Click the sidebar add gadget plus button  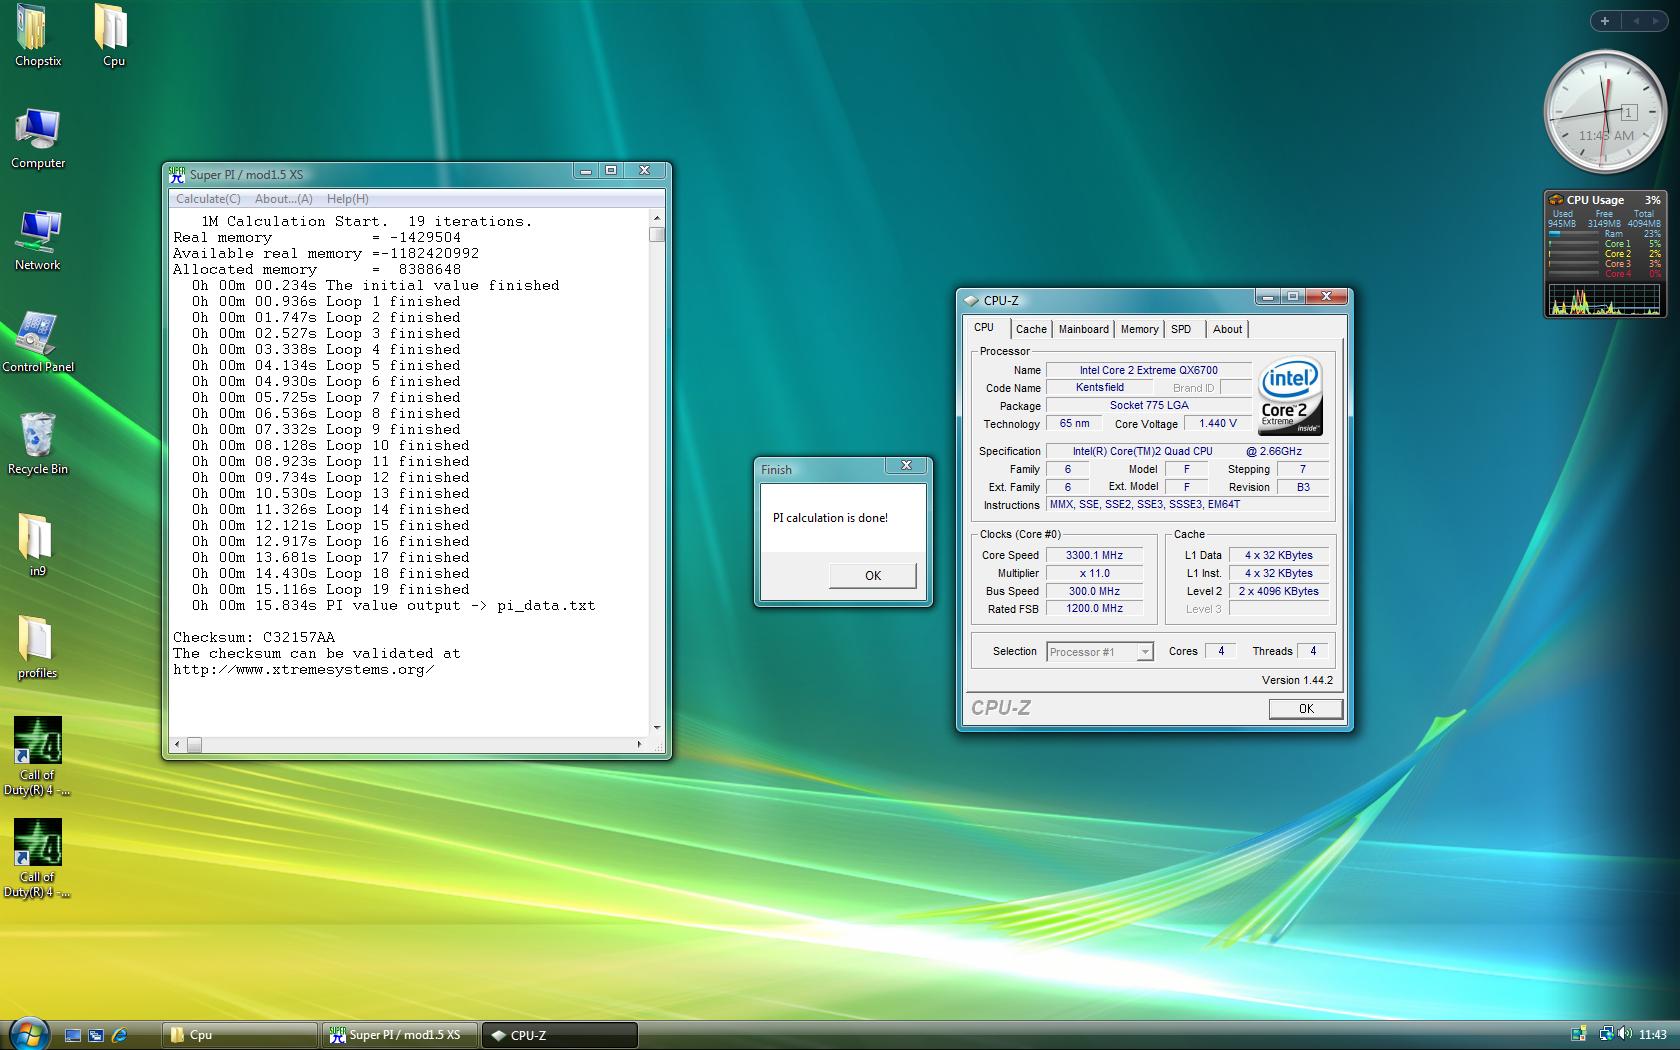(x=1604, y=21)
